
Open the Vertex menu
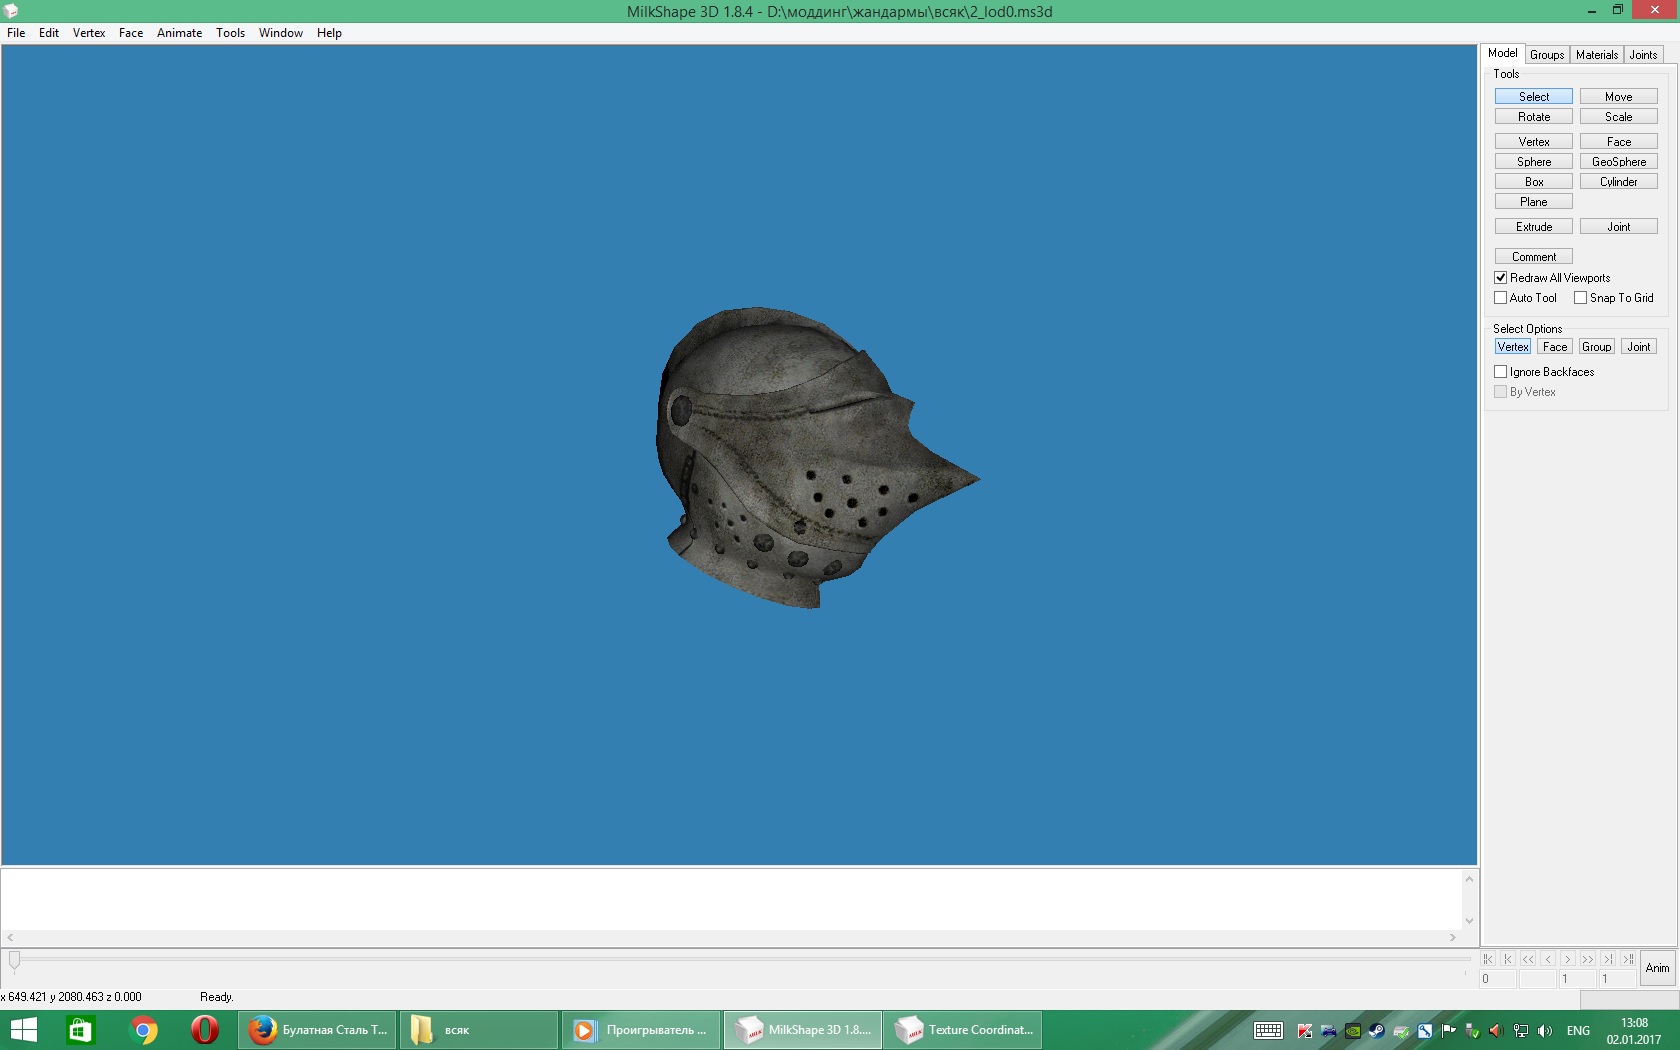[x=89, y=33]
